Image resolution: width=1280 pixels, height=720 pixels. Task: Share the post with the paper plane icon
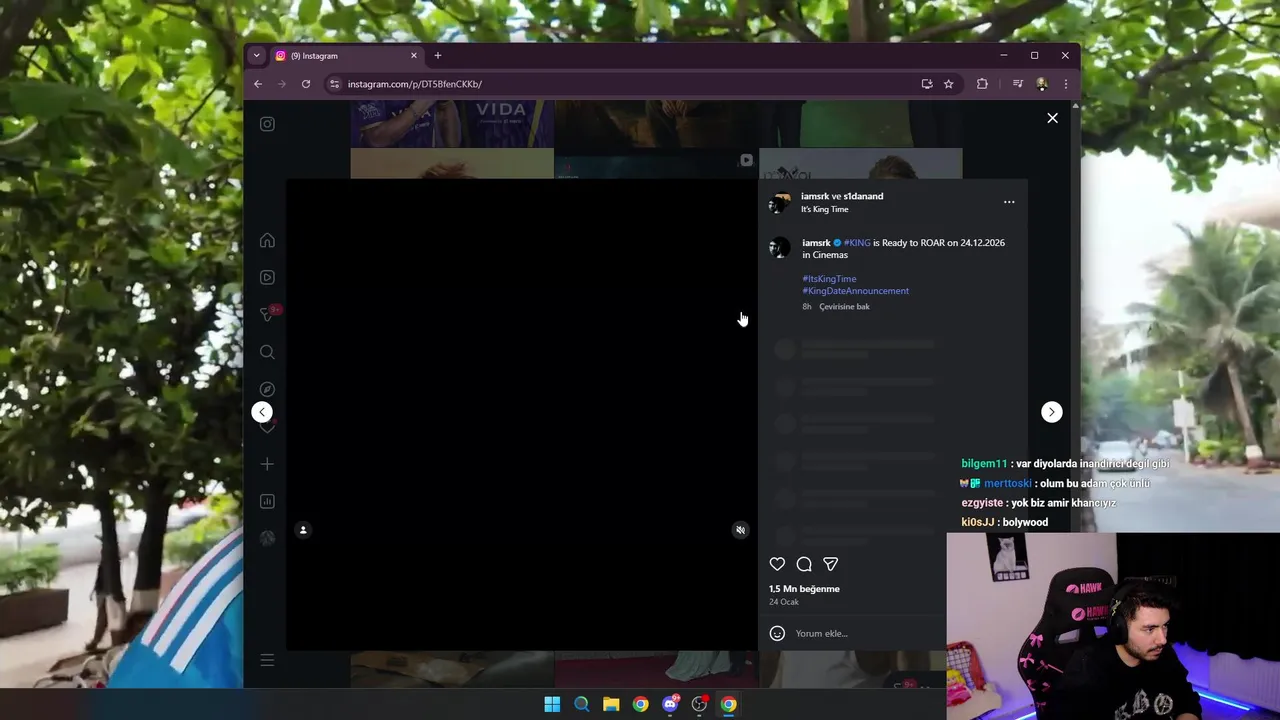[830, 564]
